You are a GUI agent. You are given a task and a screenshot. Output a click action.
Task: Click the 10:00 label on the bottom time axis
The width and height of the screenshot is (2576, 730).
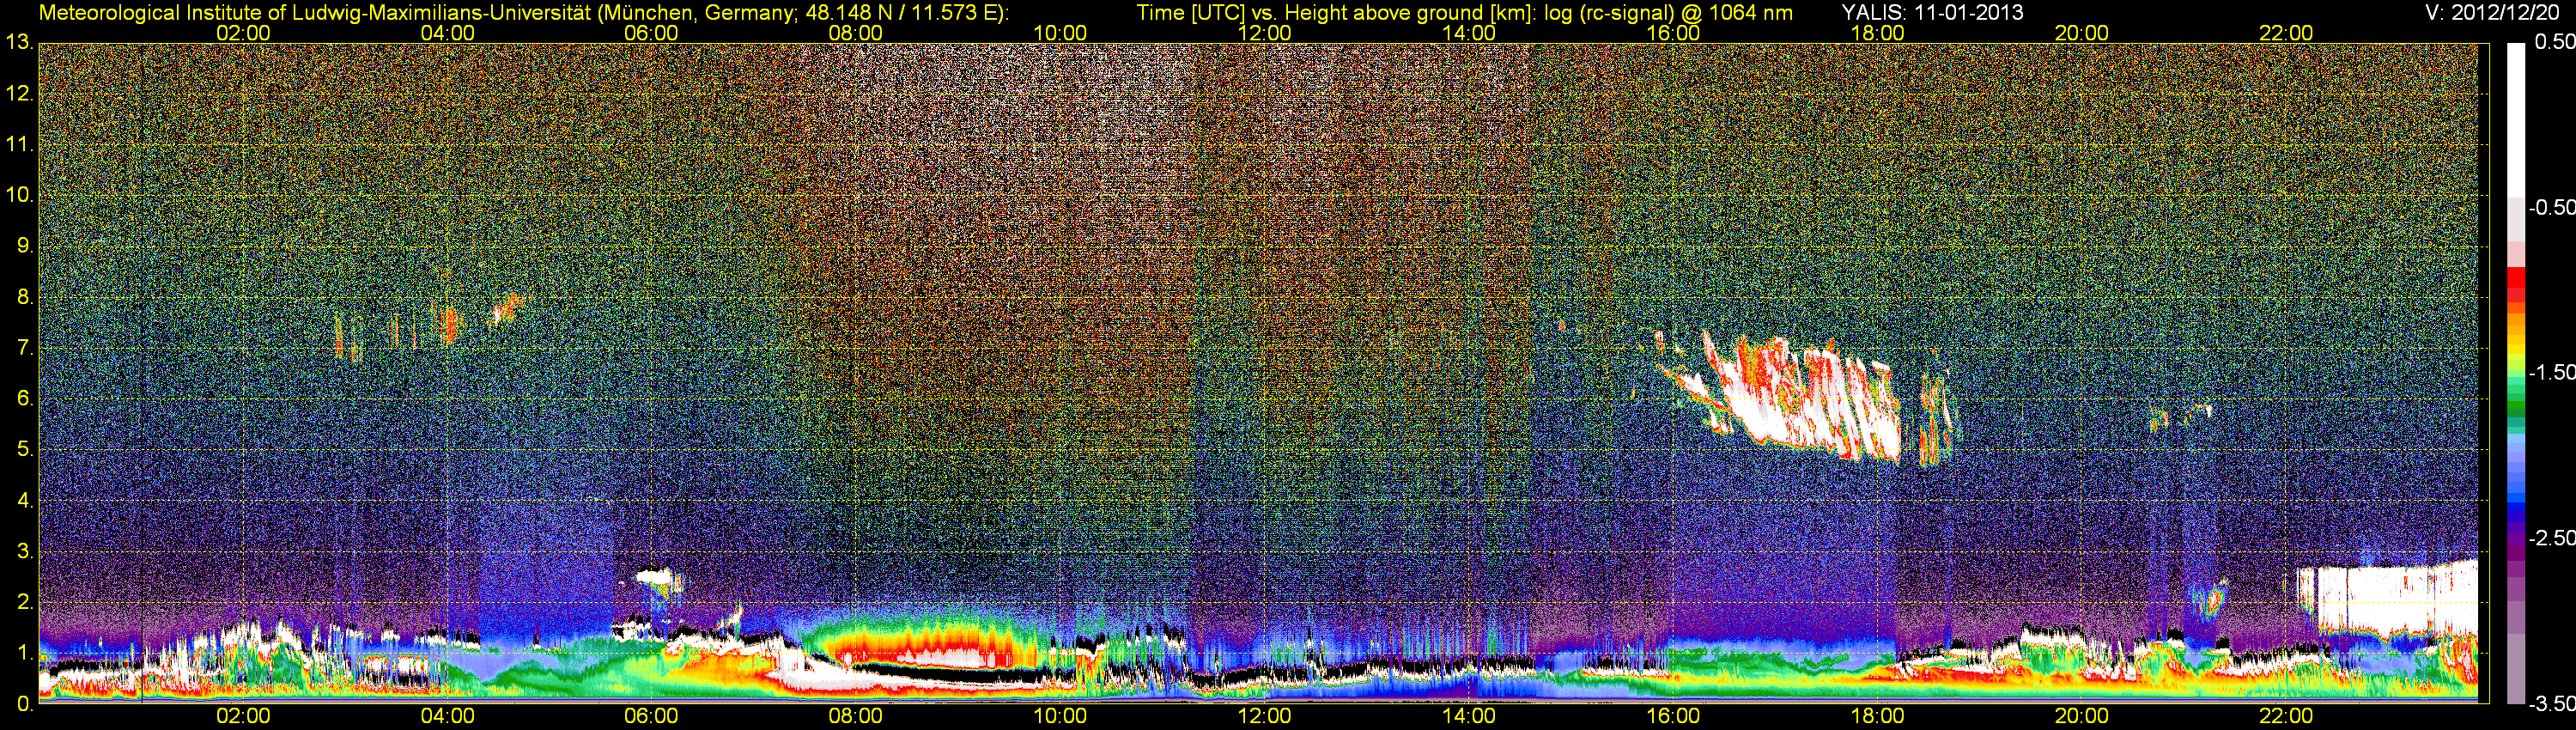pyautogui.click(x=1060, y=716)
